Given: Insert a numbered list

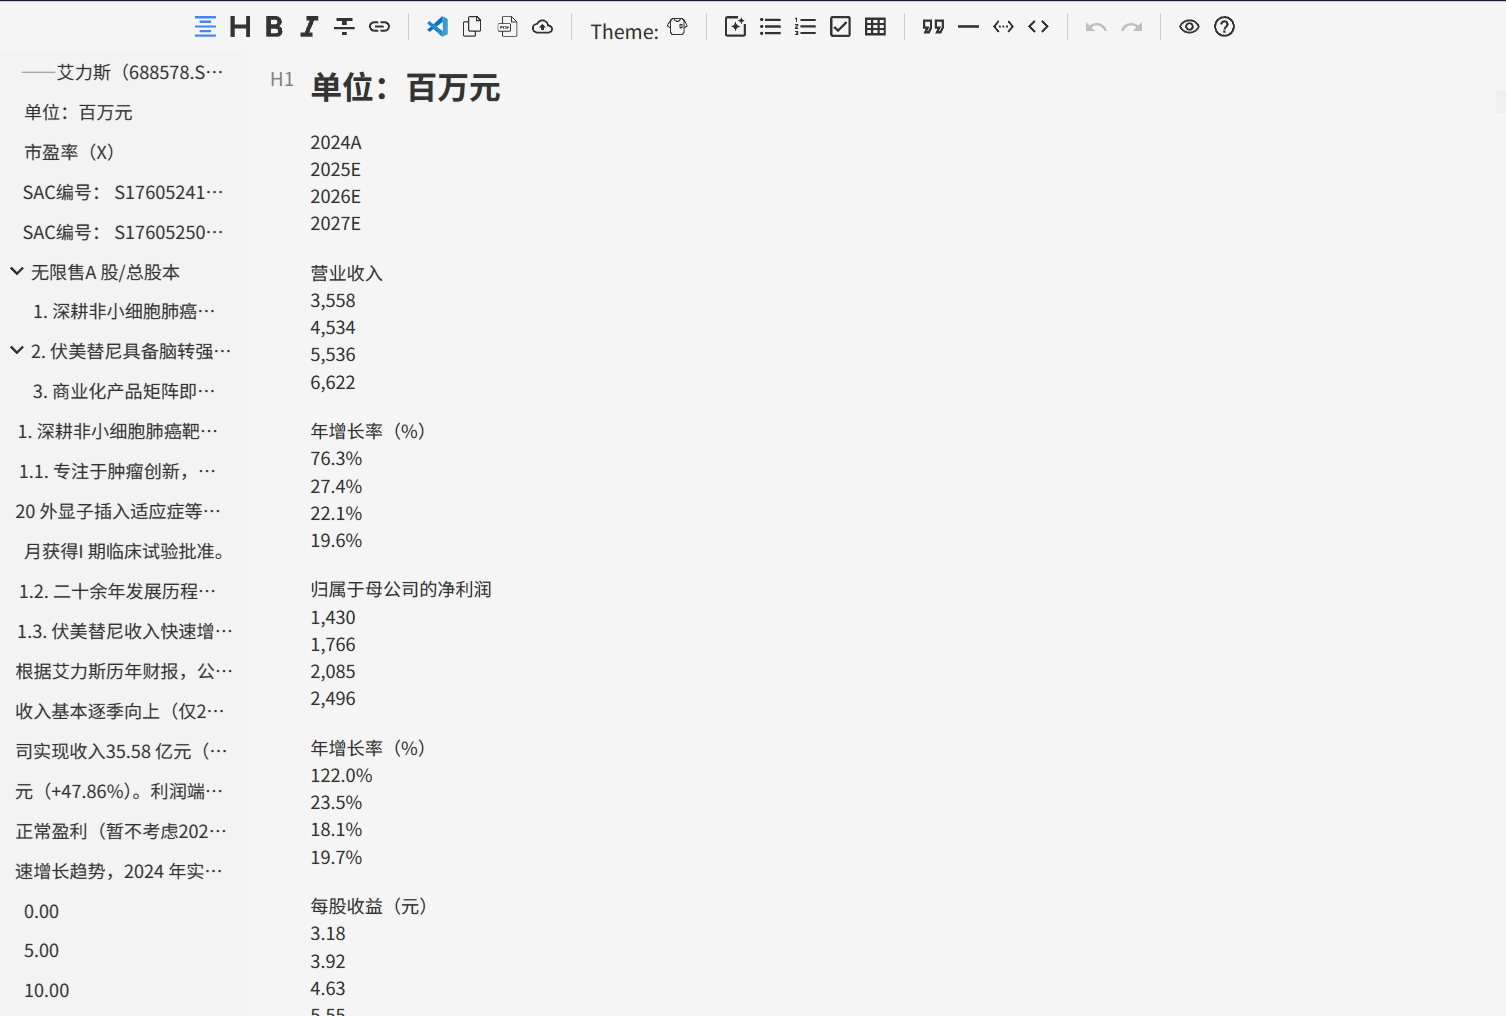Looking at the screenshot, I should point(805,27).
